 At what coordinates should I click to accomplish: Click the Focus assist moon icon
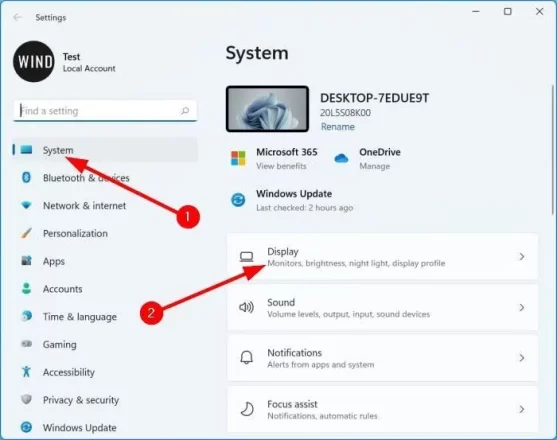pyautogui.click(x=247, y=409)
